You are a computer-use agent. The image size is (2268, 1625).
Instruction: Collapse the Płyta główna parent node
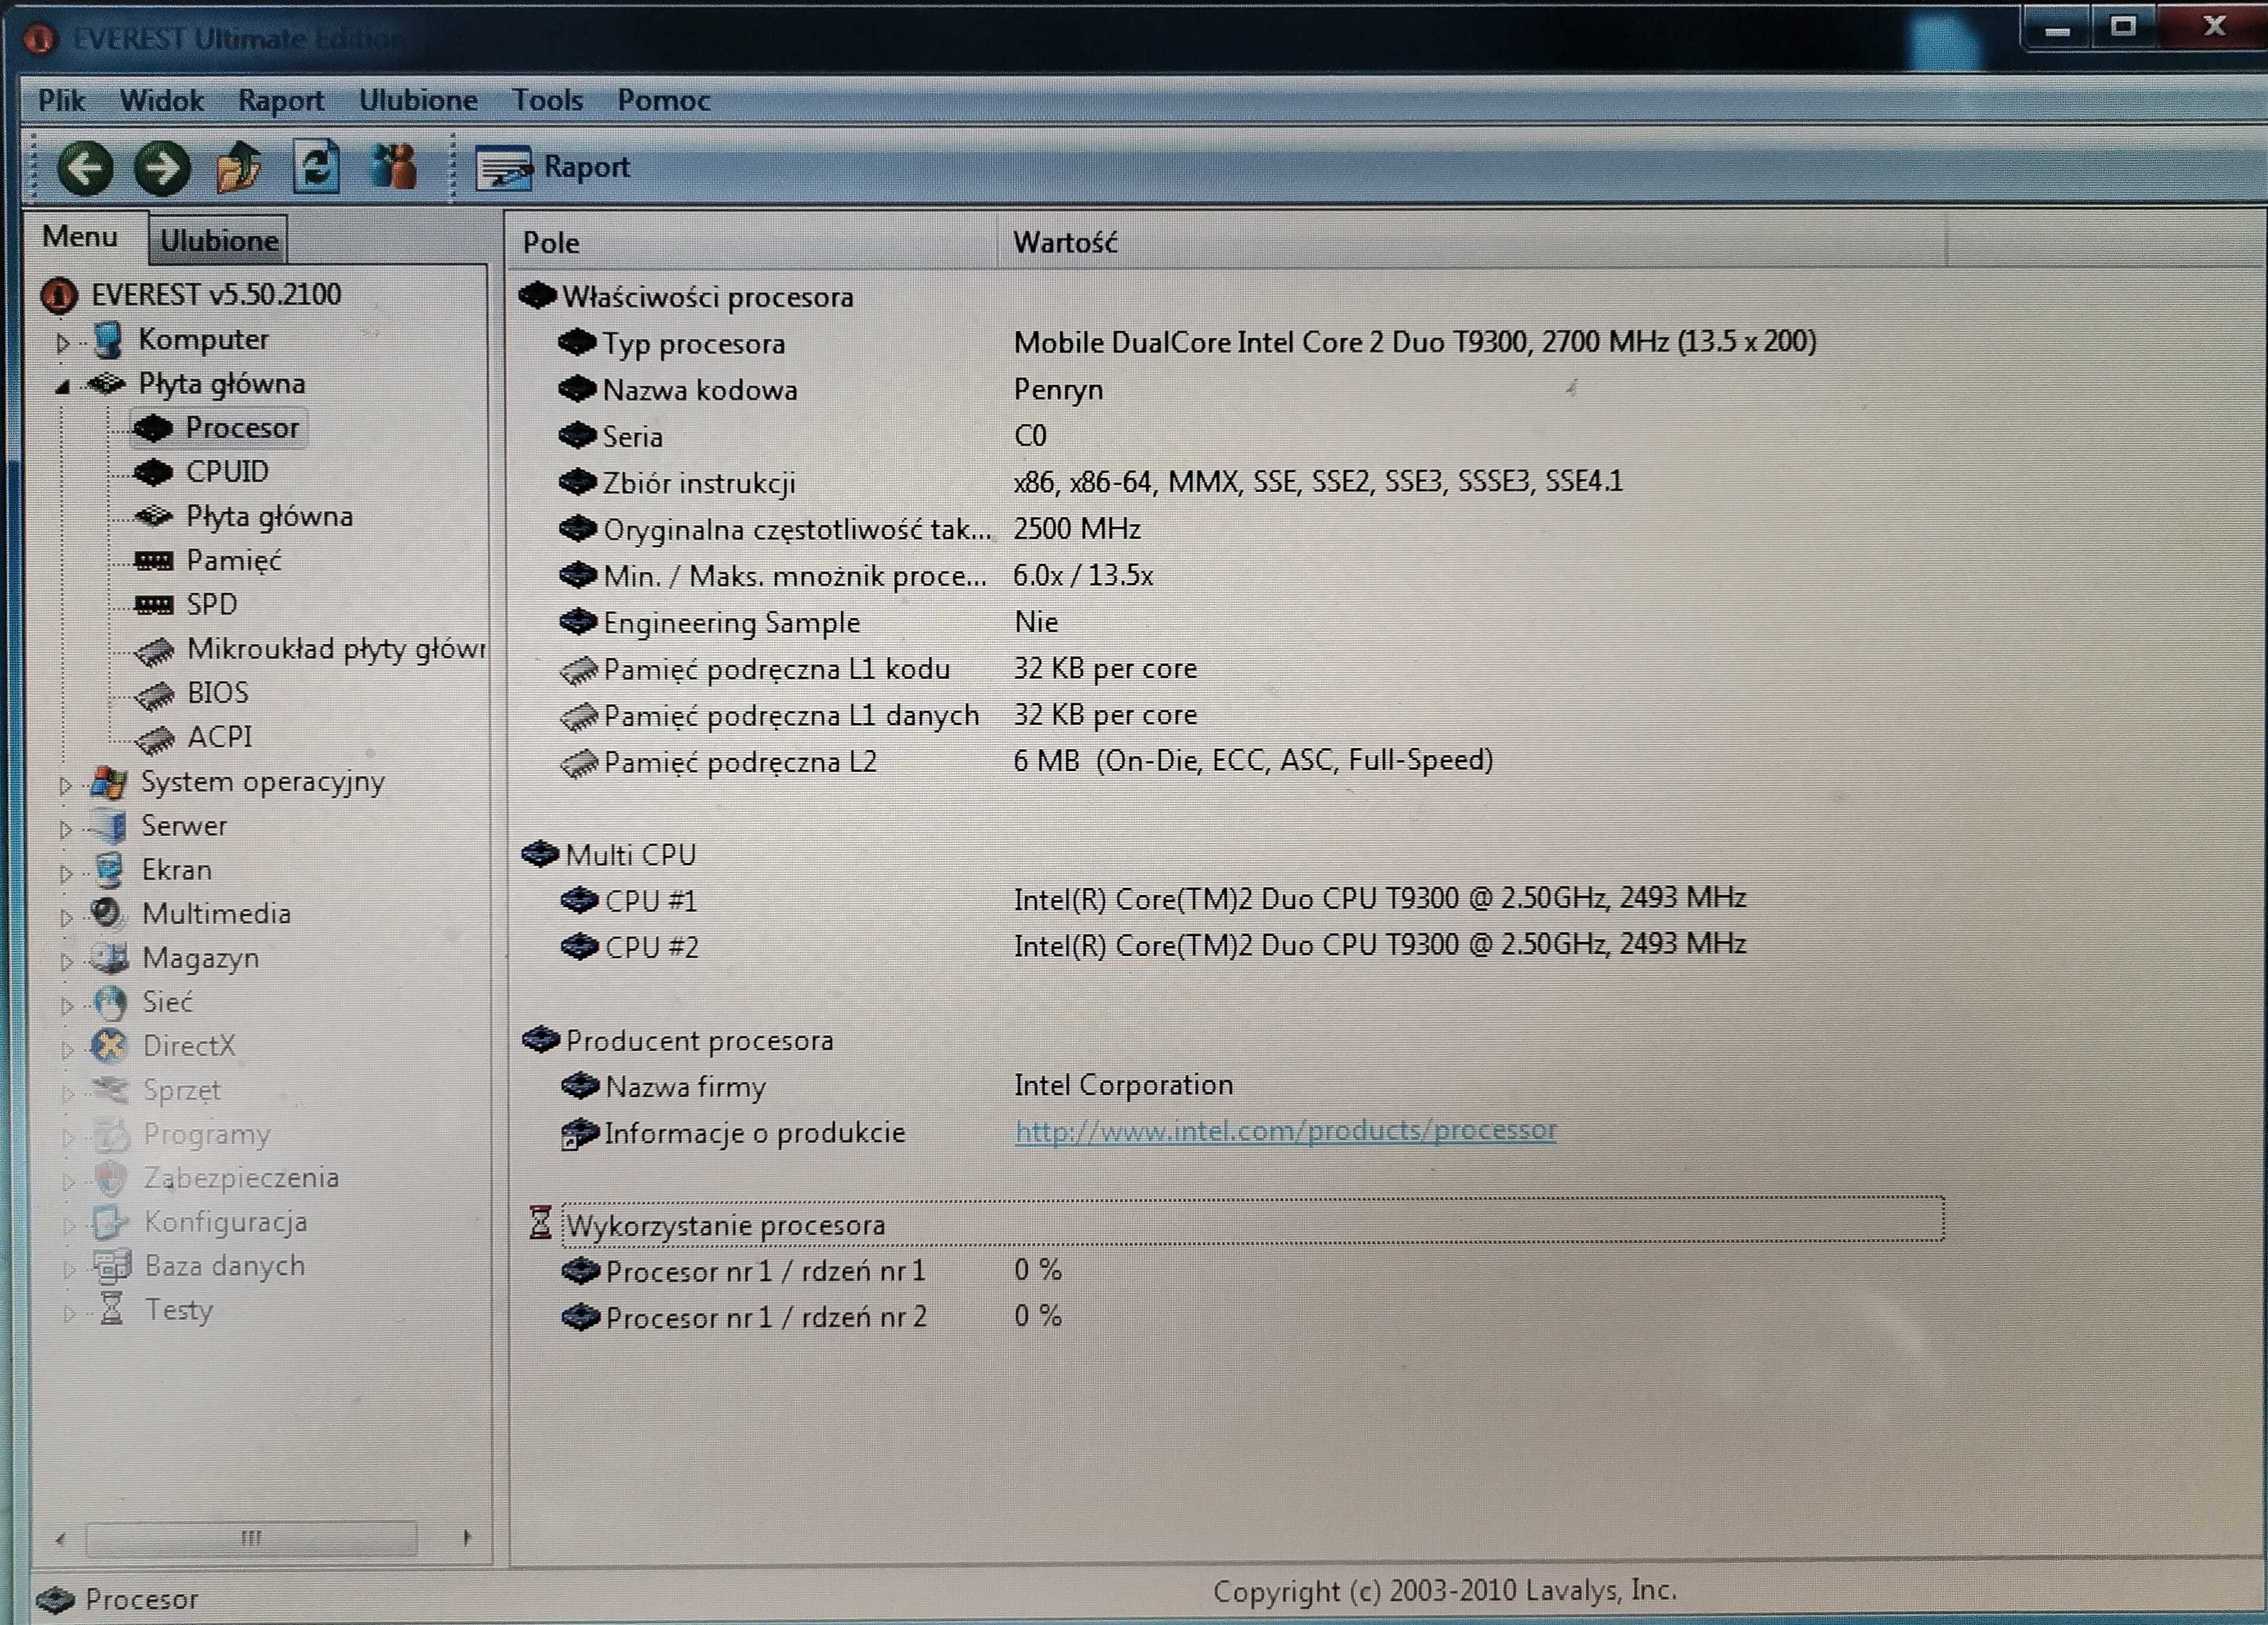(63, 386)
